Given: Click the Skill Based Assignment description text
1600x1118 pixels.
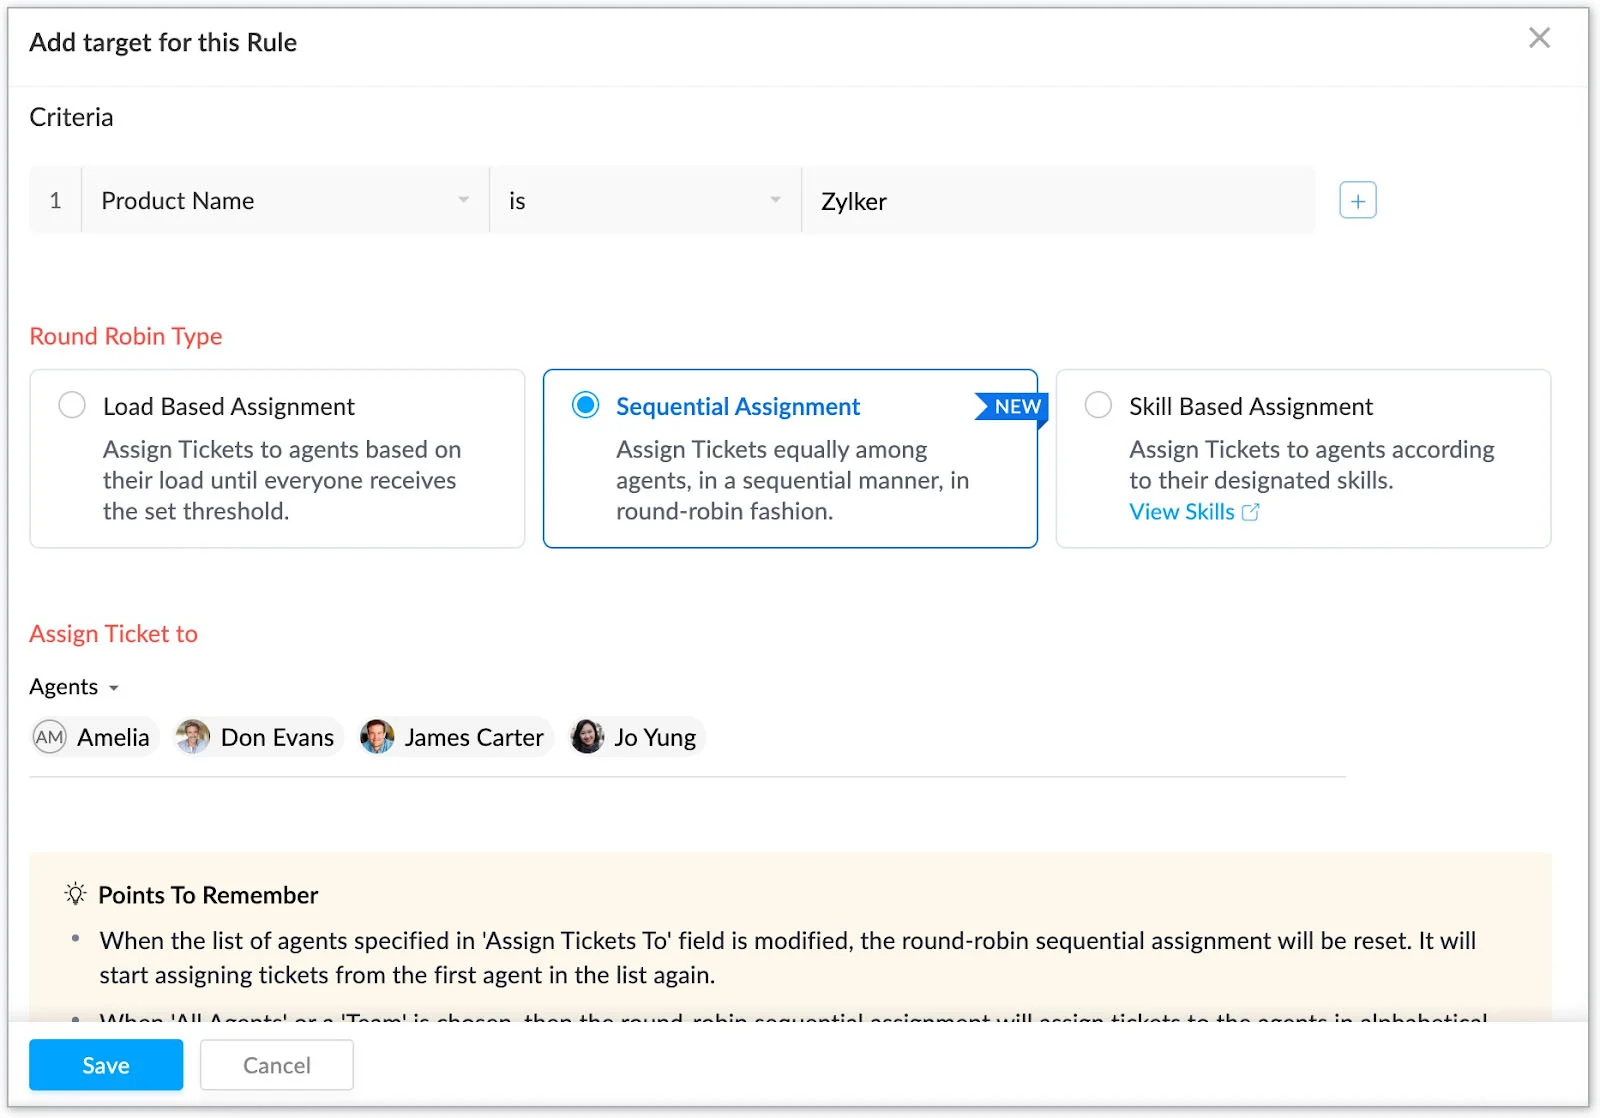Looking at the screenshot, I should (1311, 465).
